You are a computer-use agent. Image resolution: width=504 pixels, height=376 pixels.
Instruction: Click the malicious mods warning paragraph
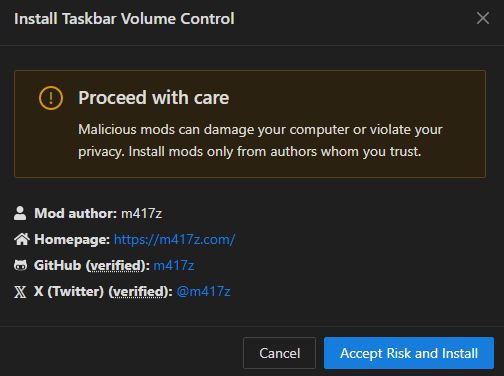pos(260,140)
